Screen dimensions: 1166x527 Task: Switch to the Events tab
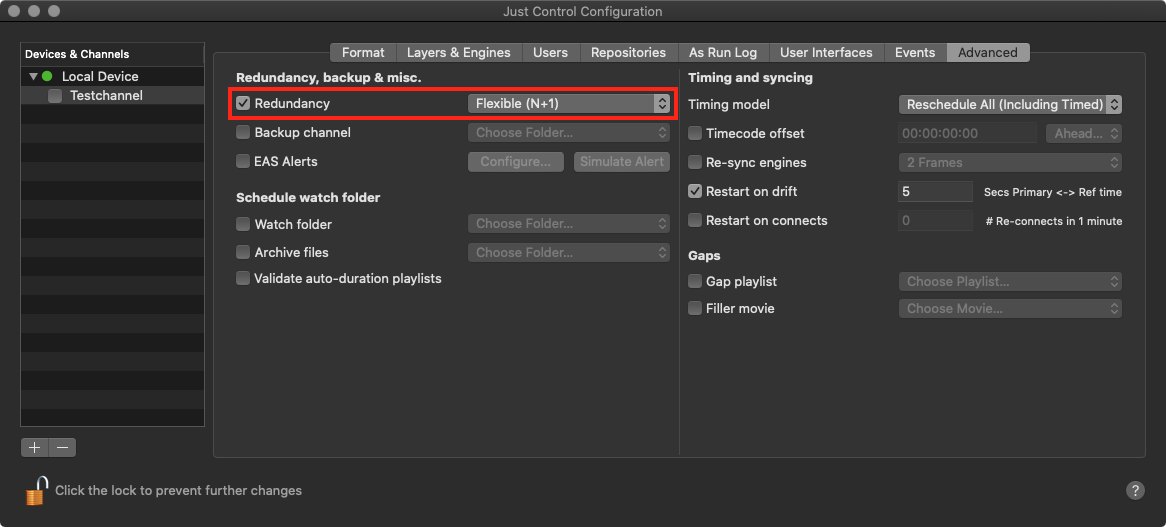[x=915, y=53]
